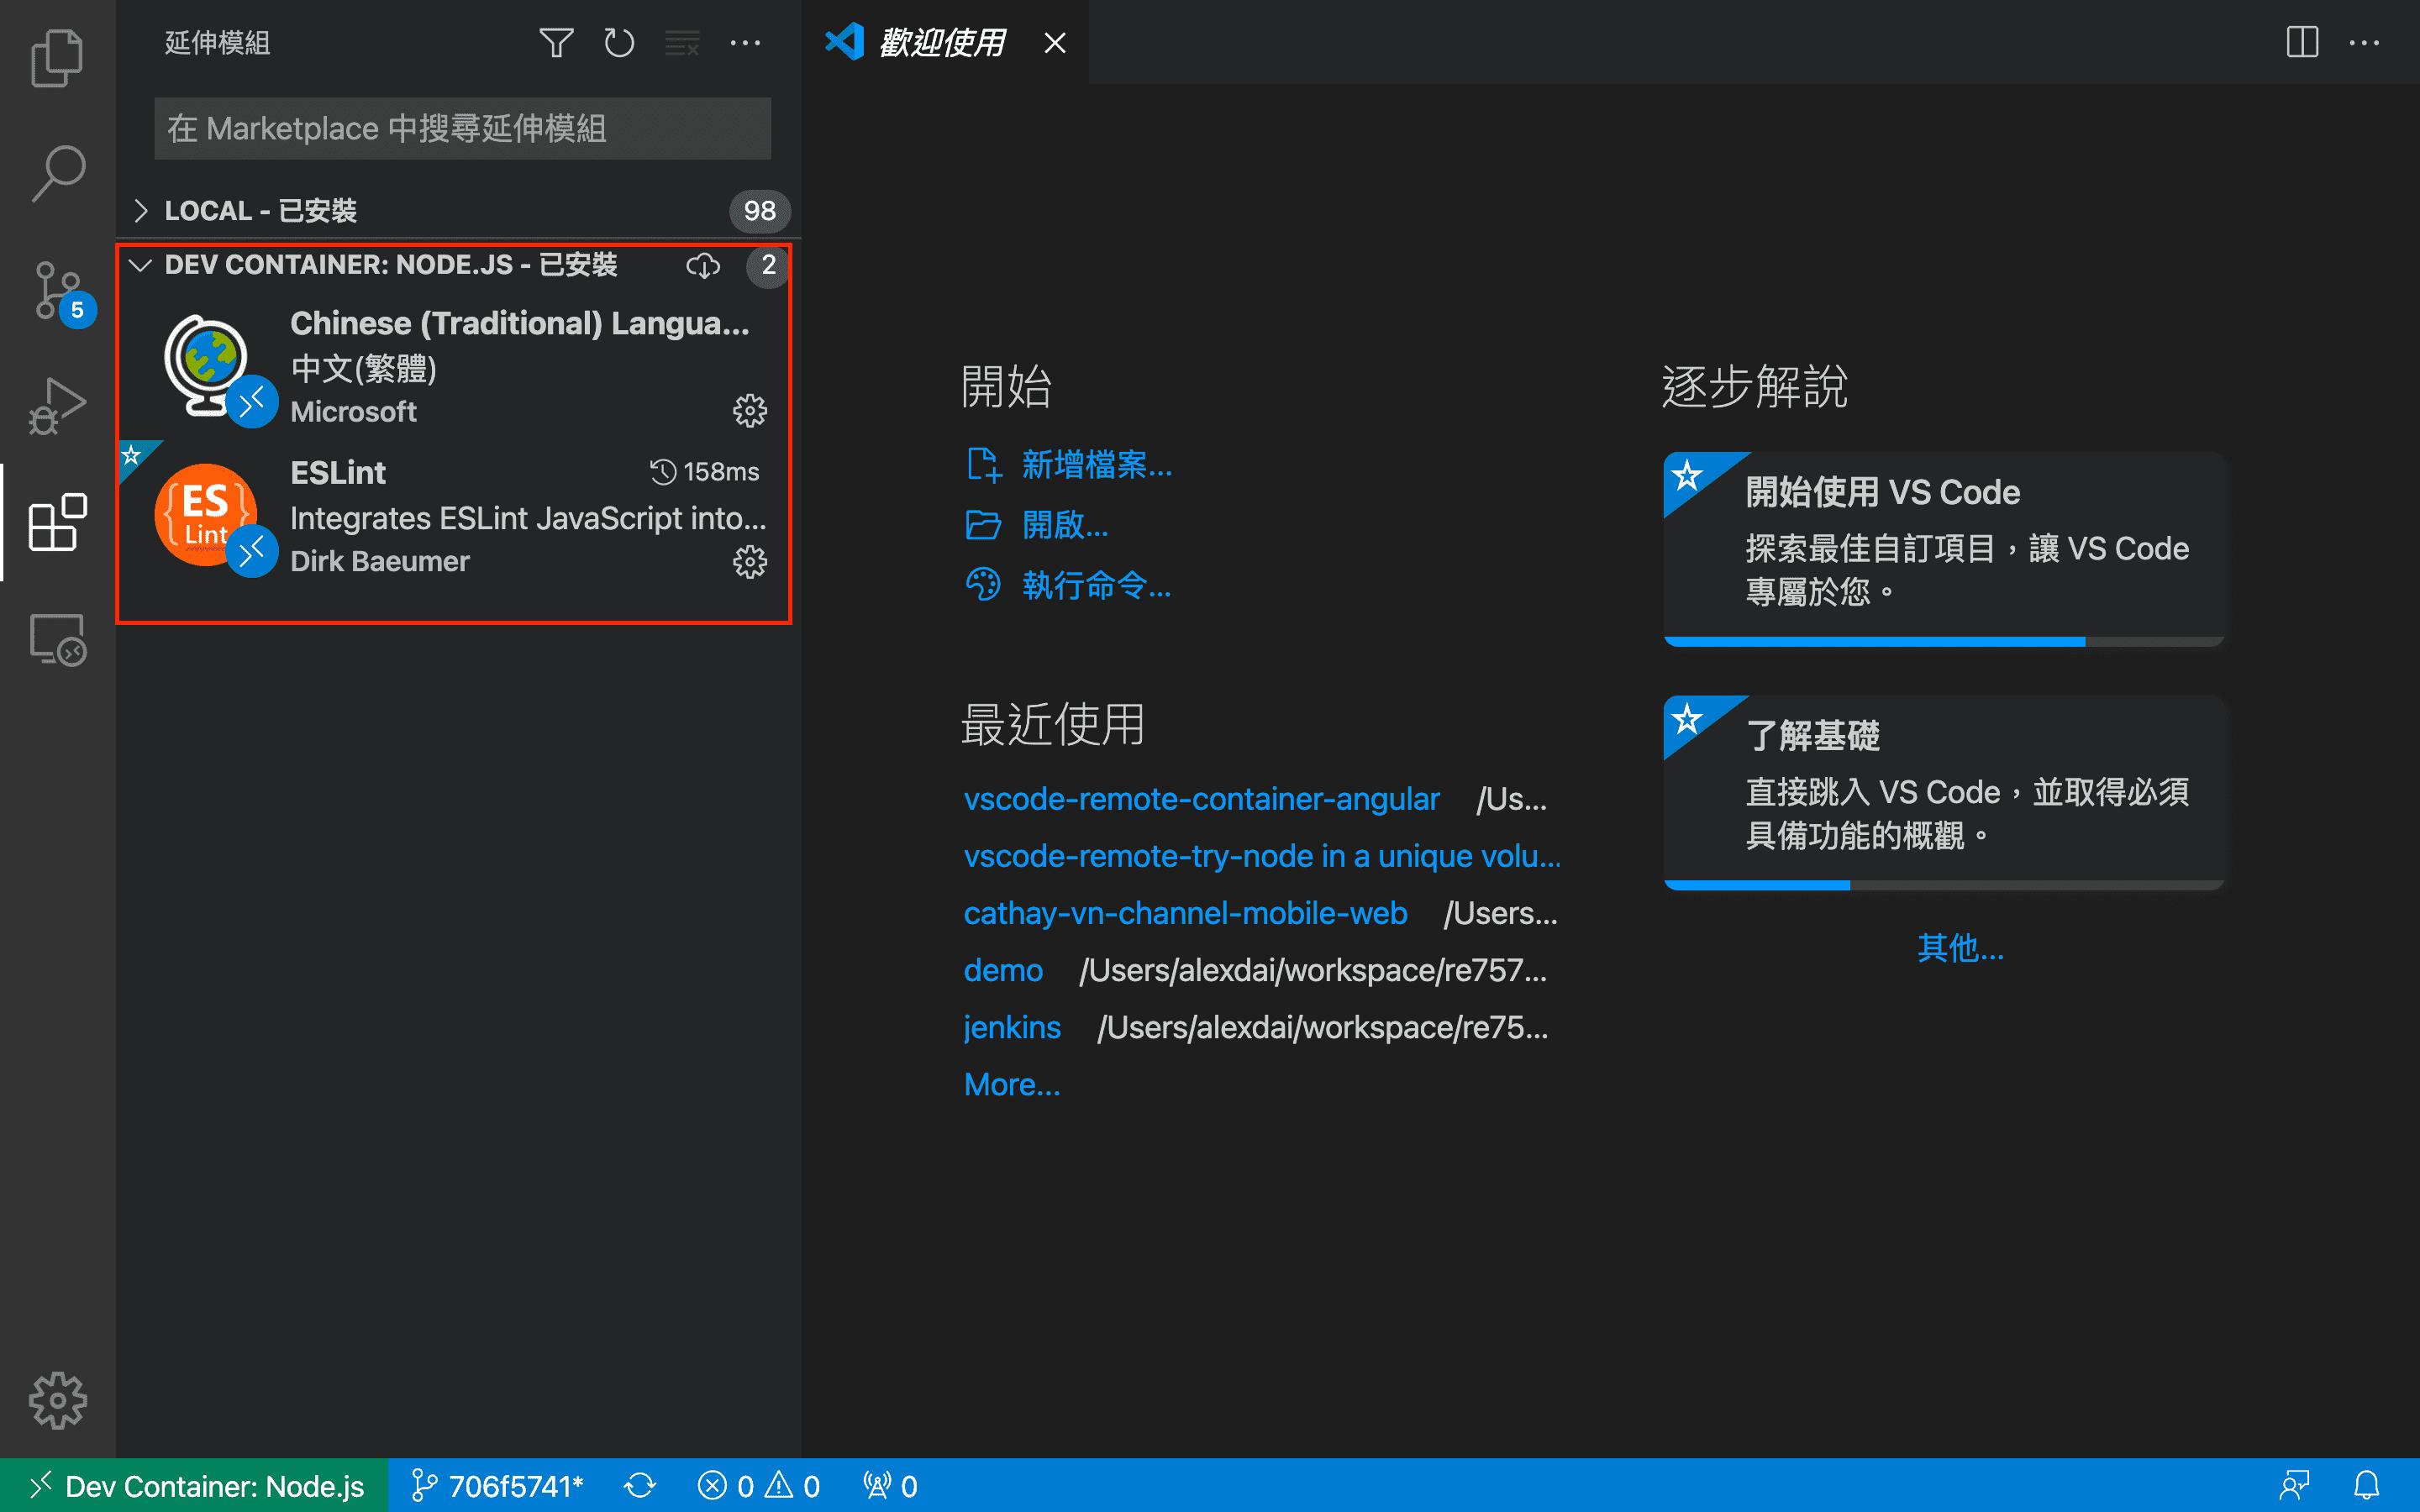Image resolution: width=2420 pixels, height=1512 pixels.
Task: Open the recent jenkins folder
Action: pos(1012,1027)
